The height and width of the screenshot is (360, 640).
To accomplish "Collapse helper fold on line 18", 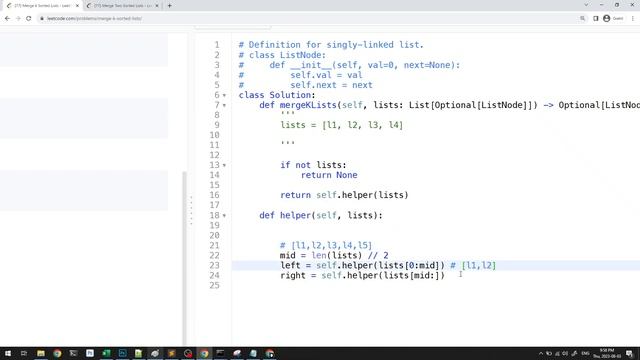I will point(224,216).
